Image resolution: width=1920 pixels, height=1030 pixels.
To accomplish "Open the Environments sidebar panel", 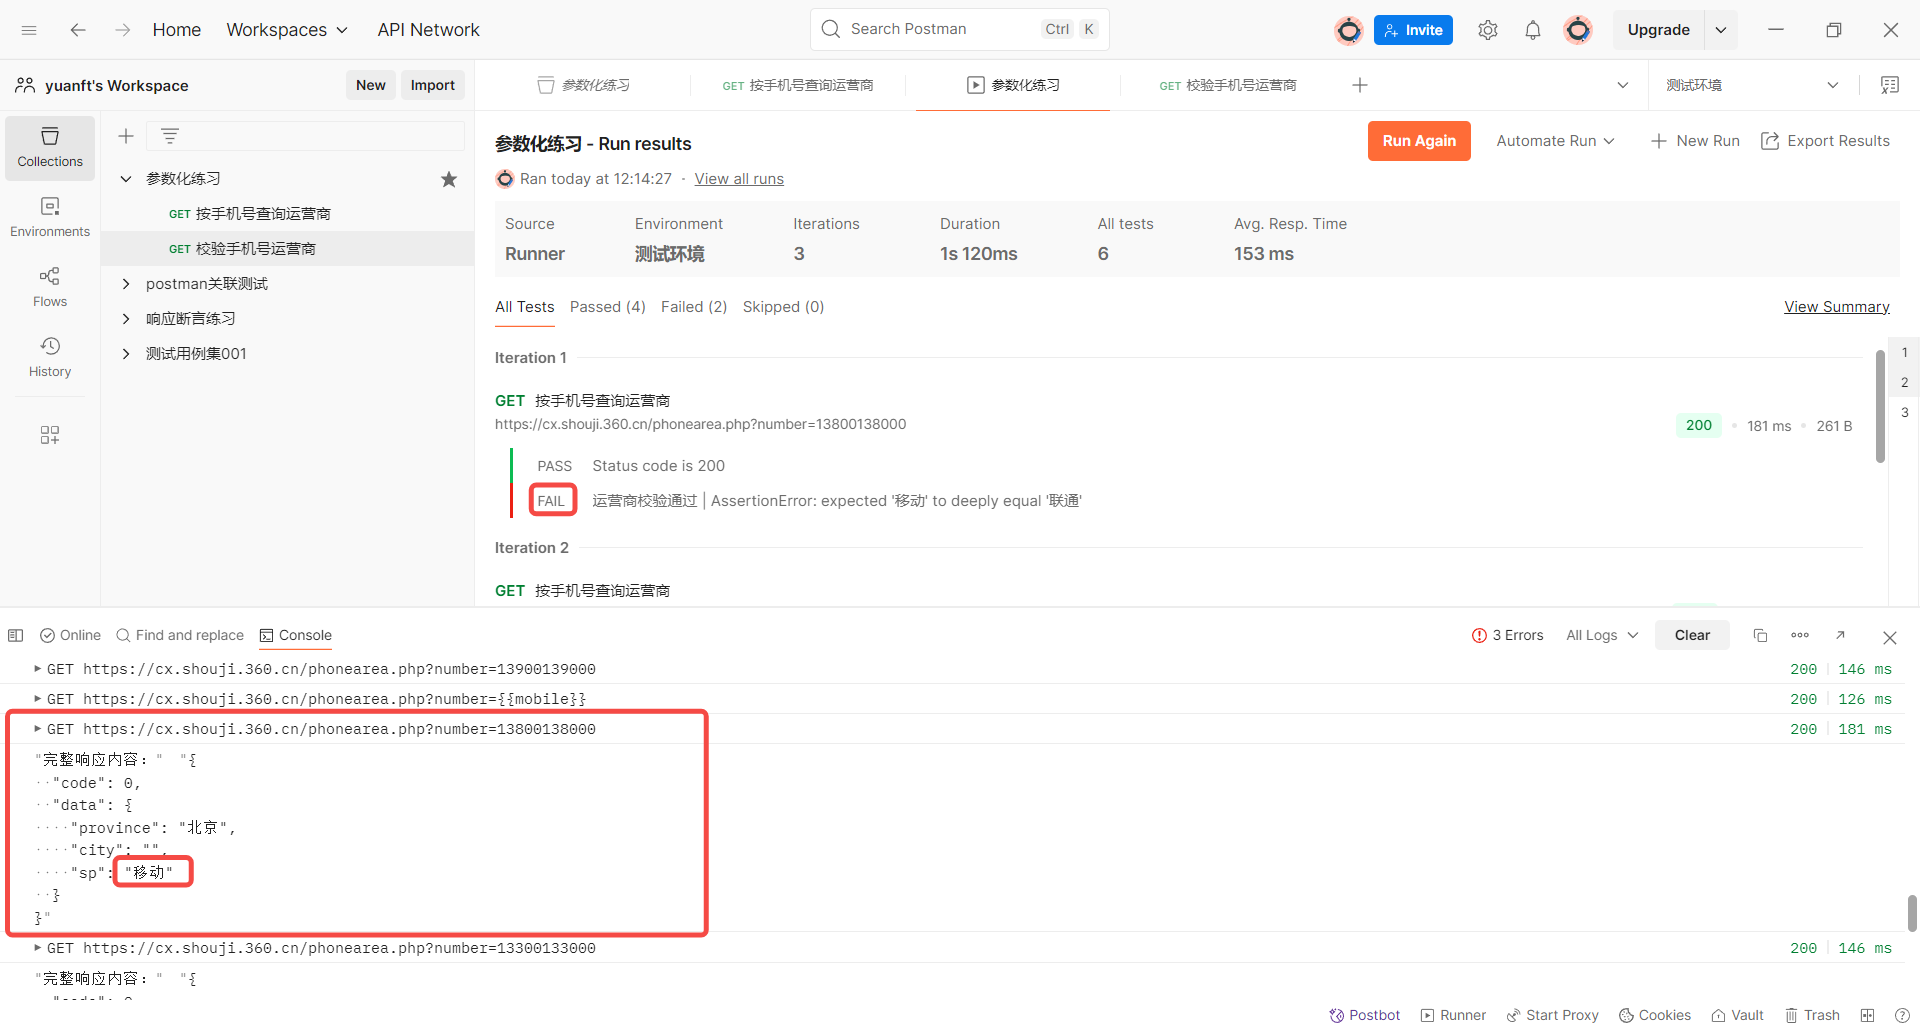I will [50, 217].
